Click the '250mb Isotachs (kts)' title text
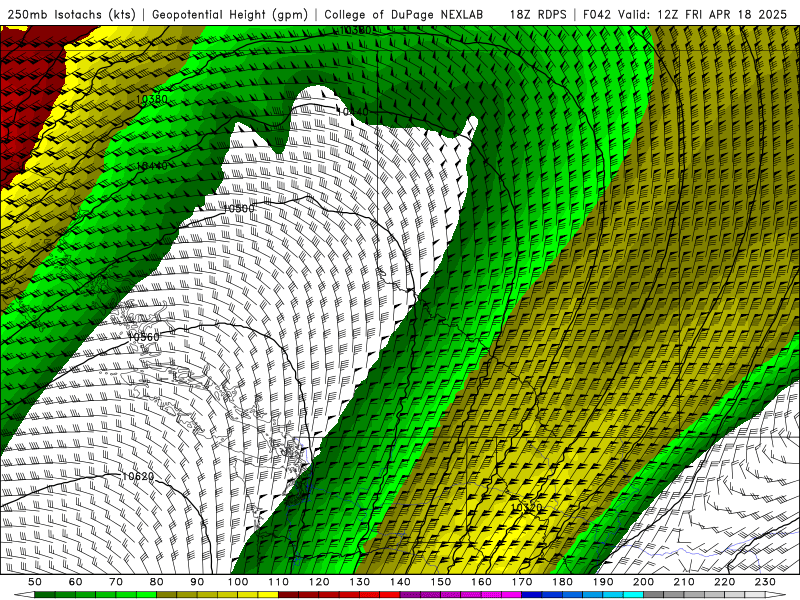800x600 pixels. click(71, 14)
